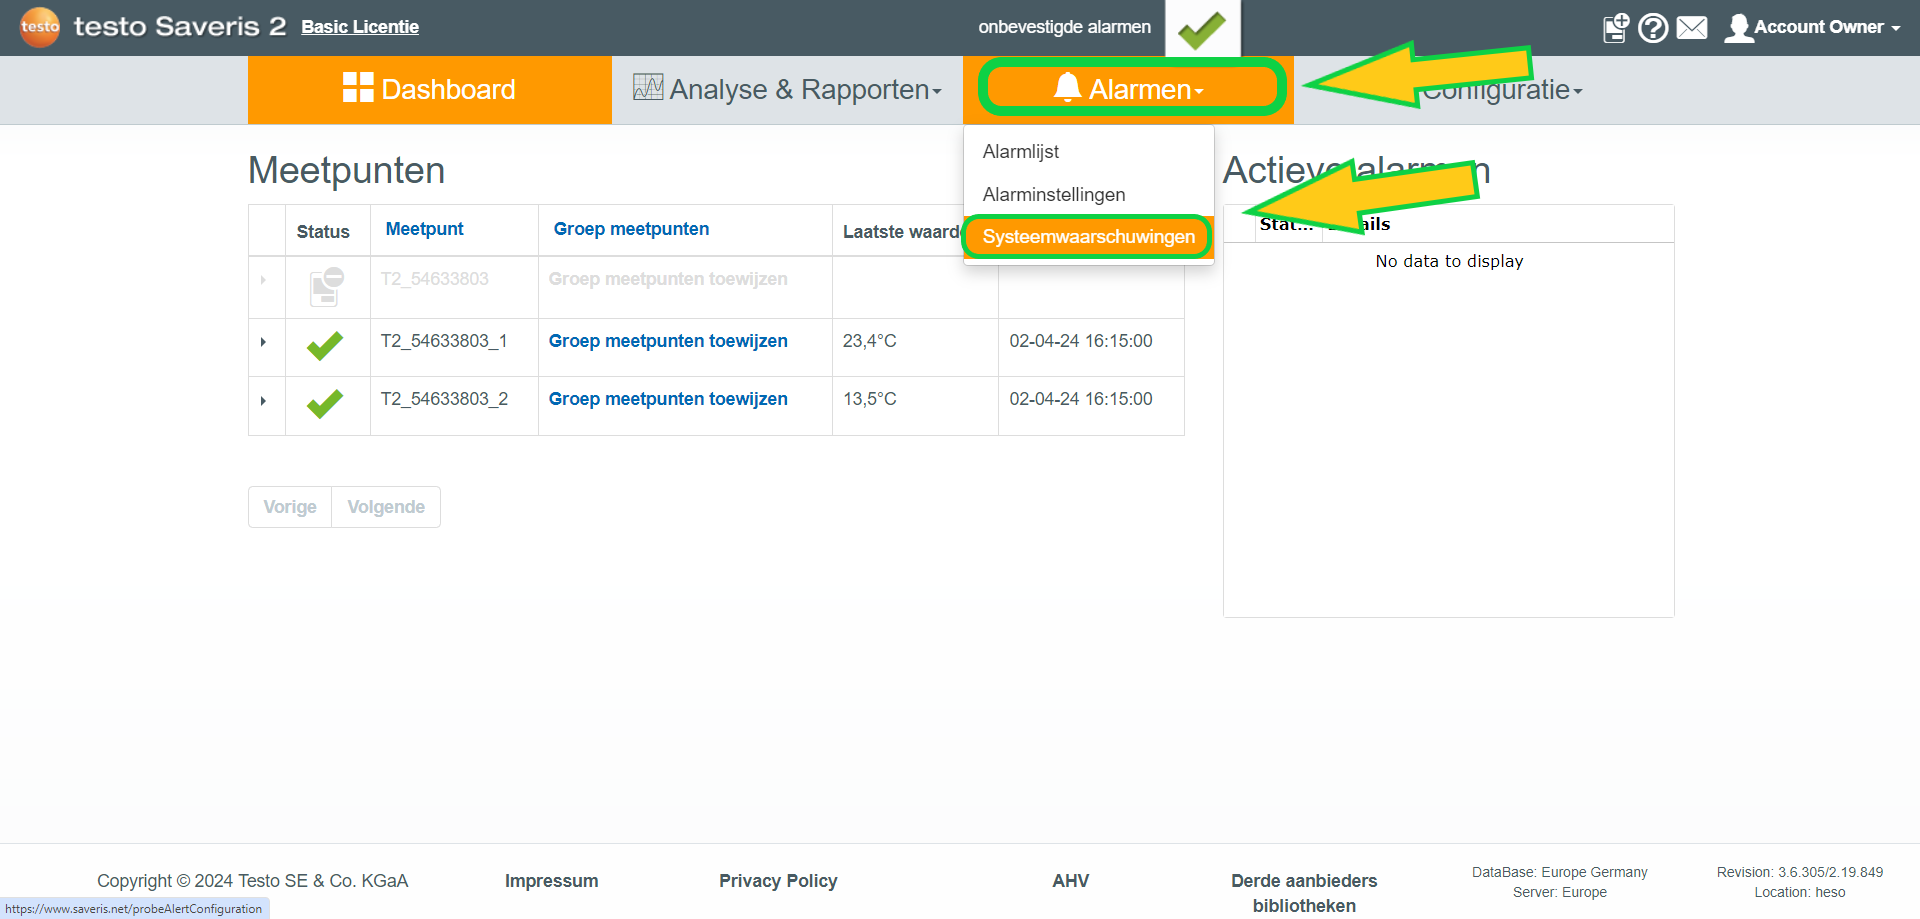Click the Revision 3.6.305/2.19.849 text
The height and width of the screenshot is (919, 1920).
point(1800,872)
